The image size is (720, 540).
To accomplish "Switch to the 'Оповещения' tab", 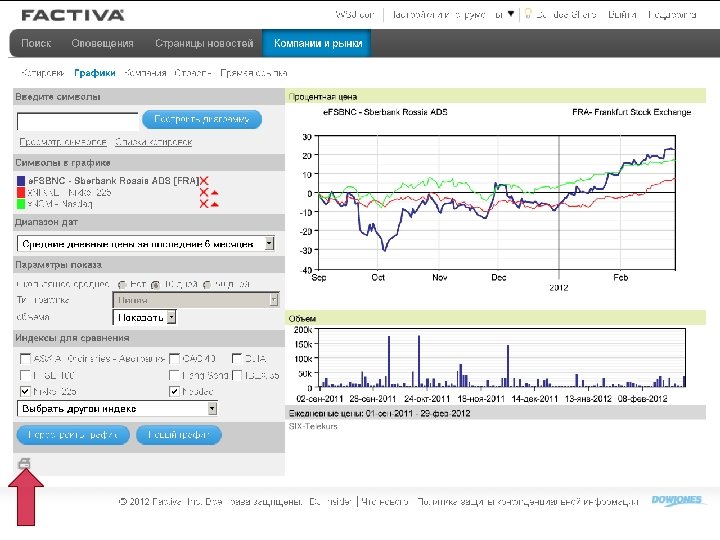I will 102,43.
